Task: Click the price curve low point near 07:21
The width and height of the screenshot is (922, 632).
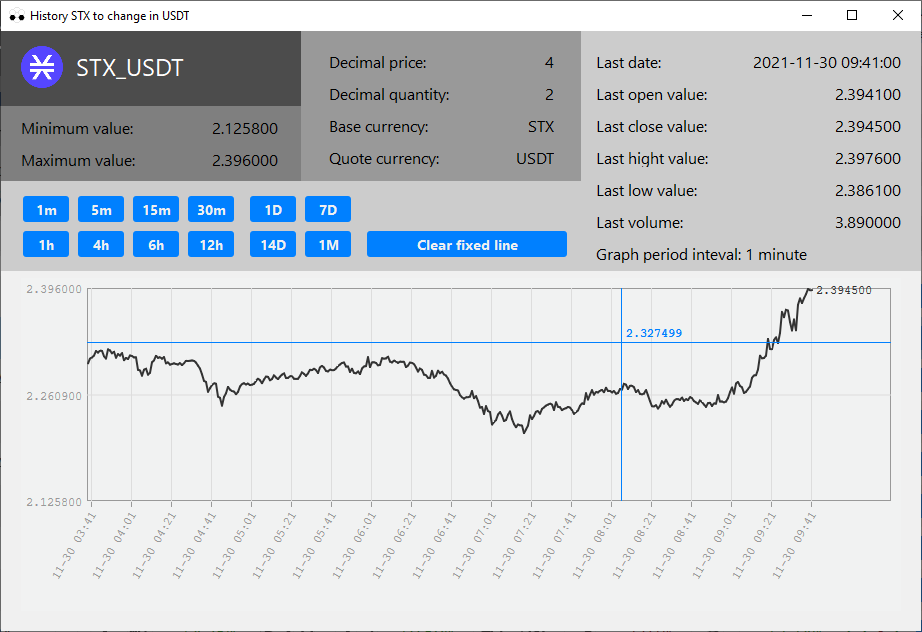Action: (x=525, y=432)
